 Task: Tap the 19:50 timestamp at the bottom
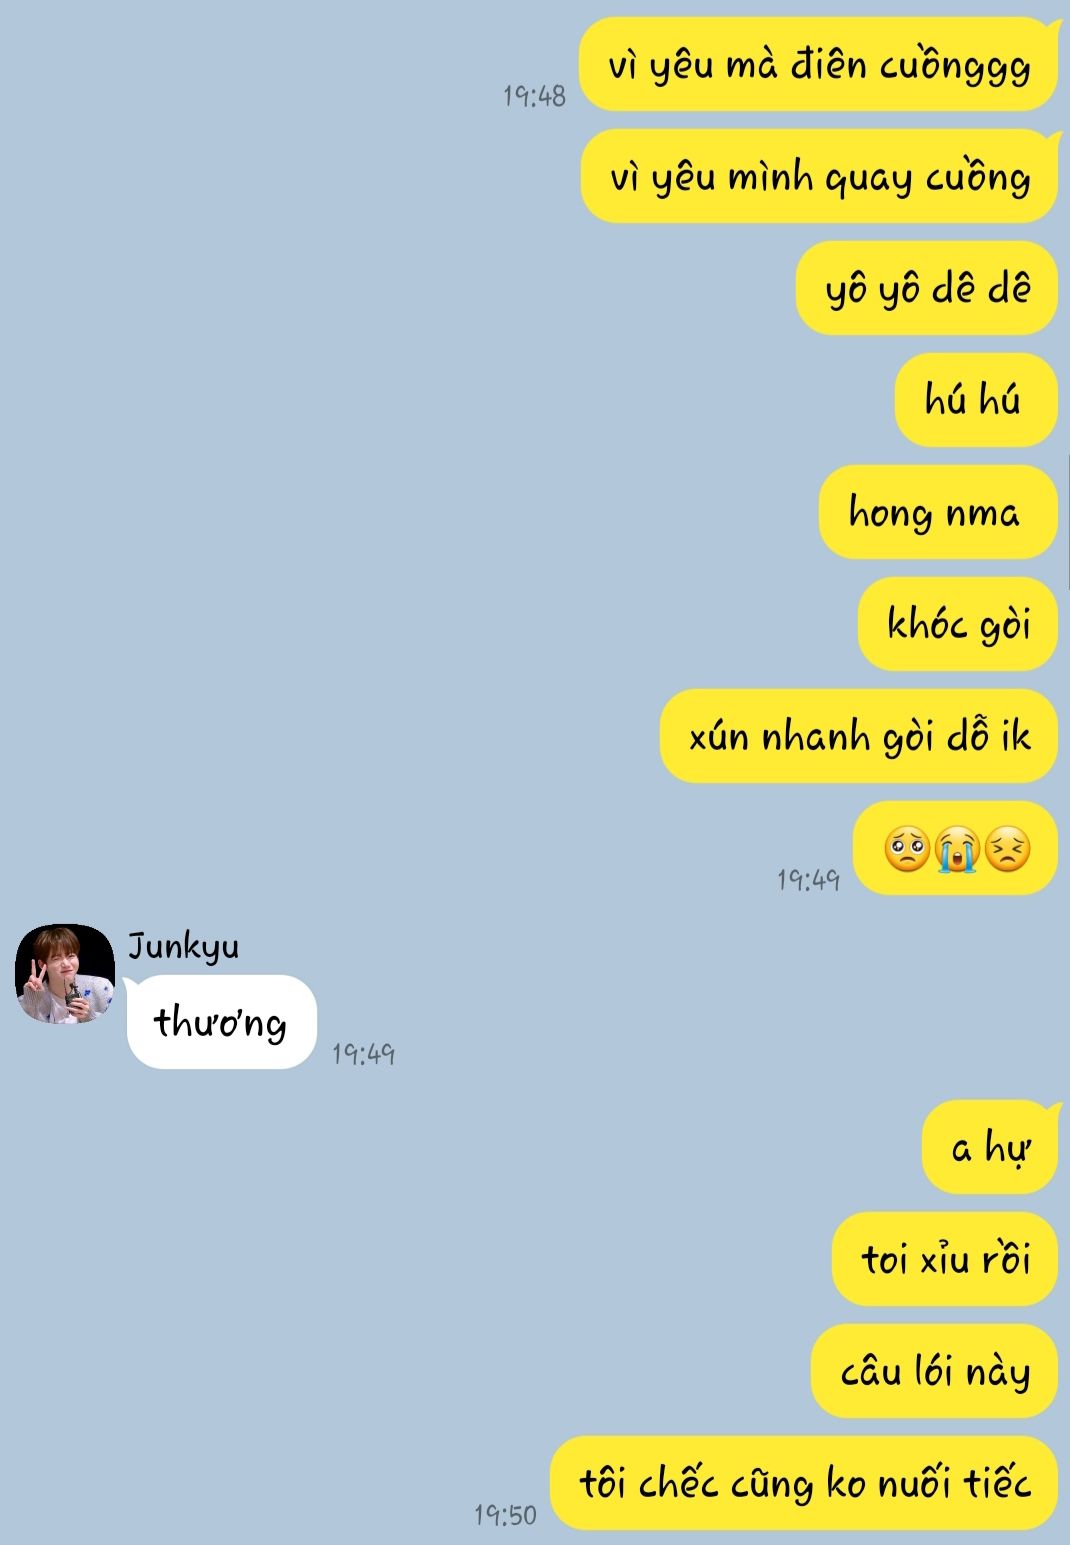pos(505,1515)
